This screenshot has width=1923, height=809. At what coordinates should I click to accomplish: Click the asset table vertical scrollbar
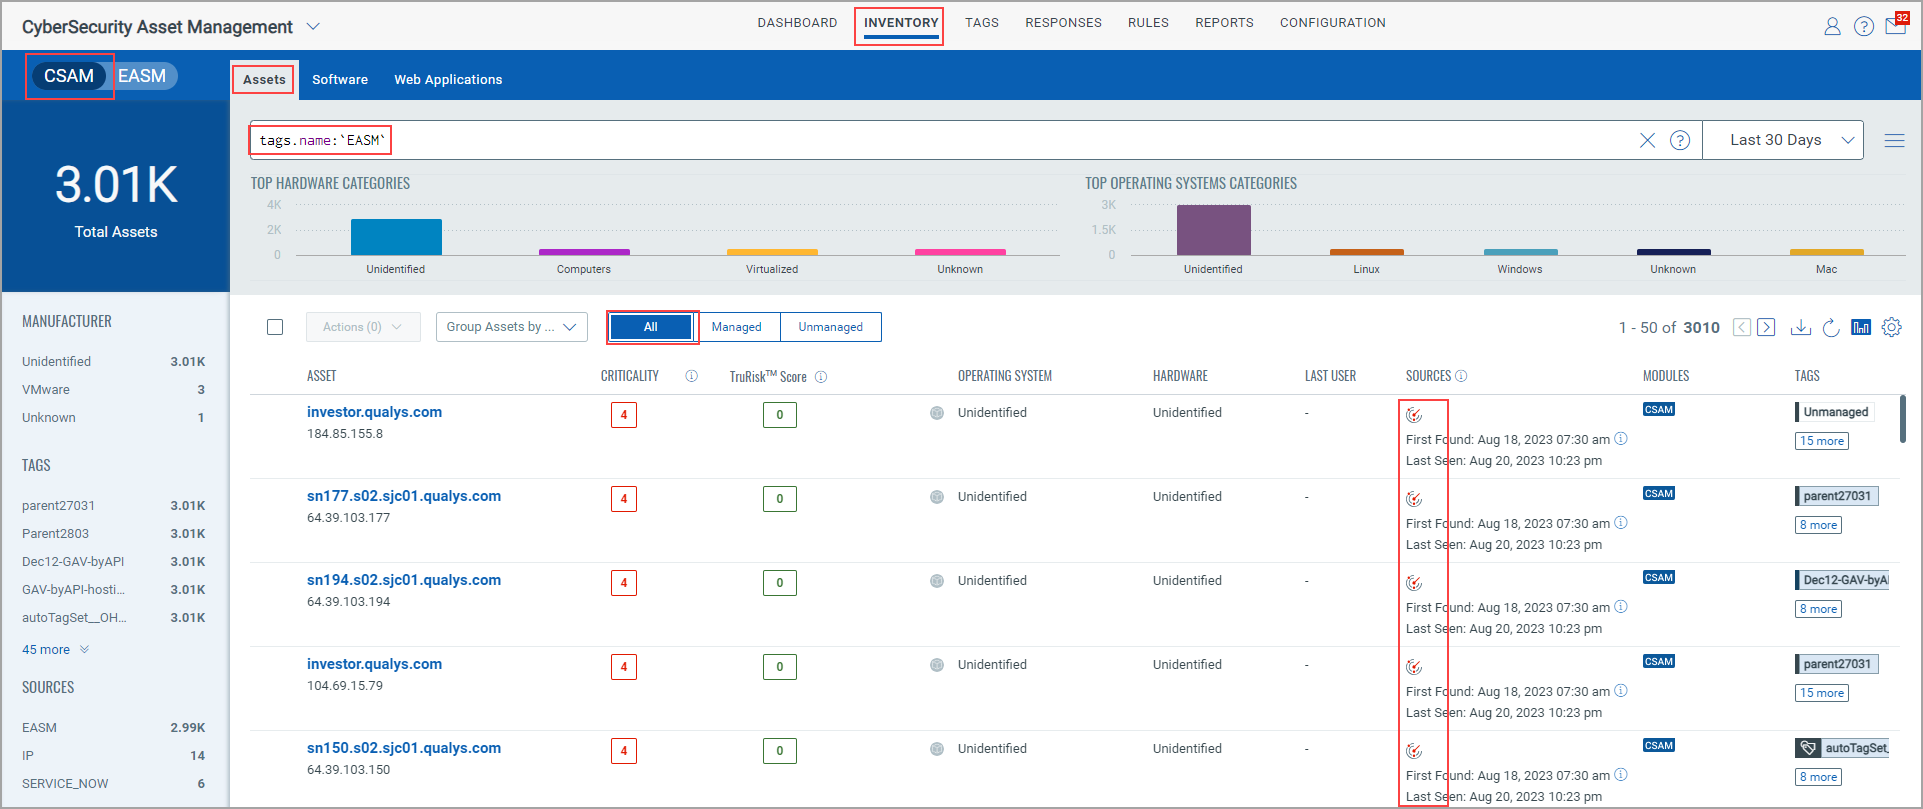click(x=1902, y=418)
